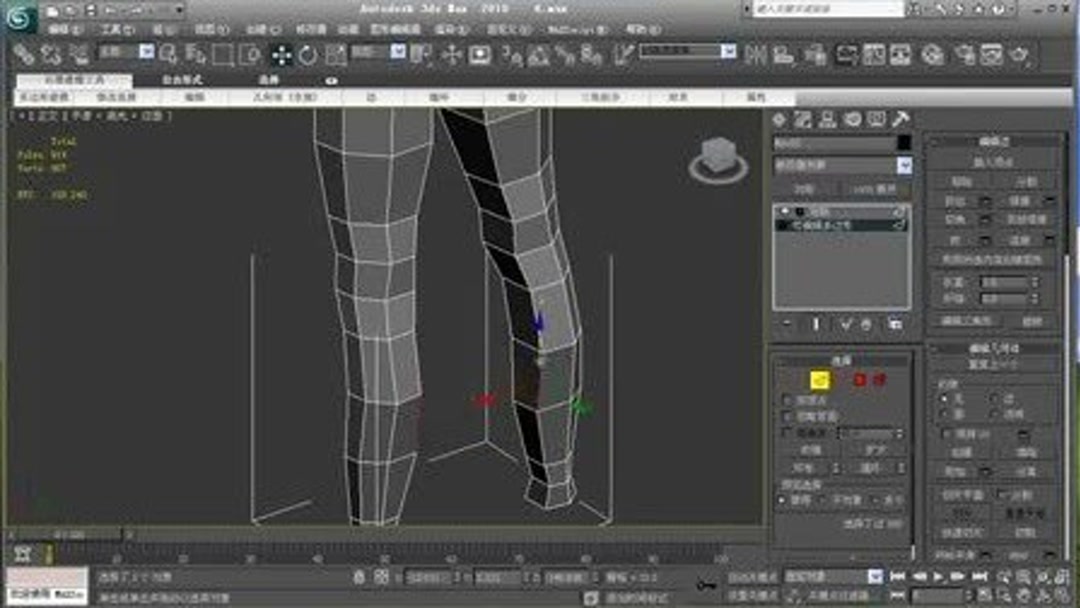Collapse the Selection rollout
The image size is (1080, 608).
click(x=840, y=360)
